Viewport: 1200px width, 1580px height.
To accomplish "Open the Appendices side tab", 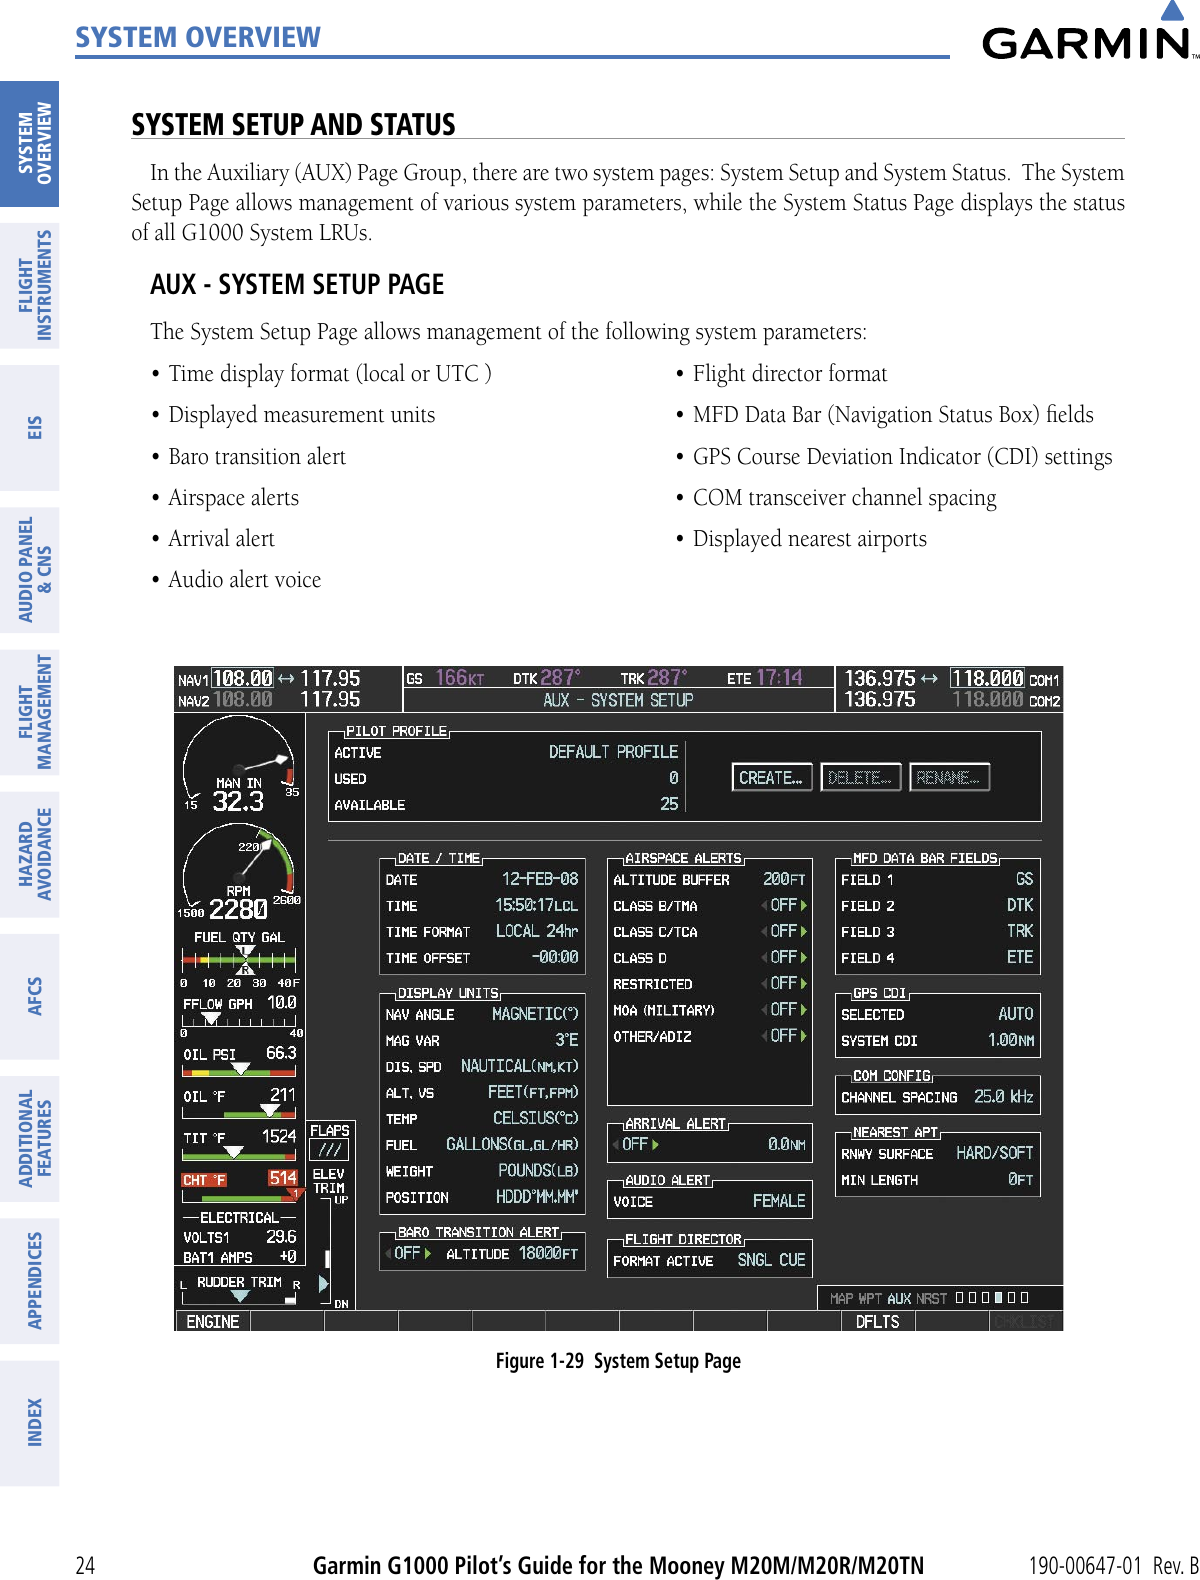I will (x=30, y=1280).
